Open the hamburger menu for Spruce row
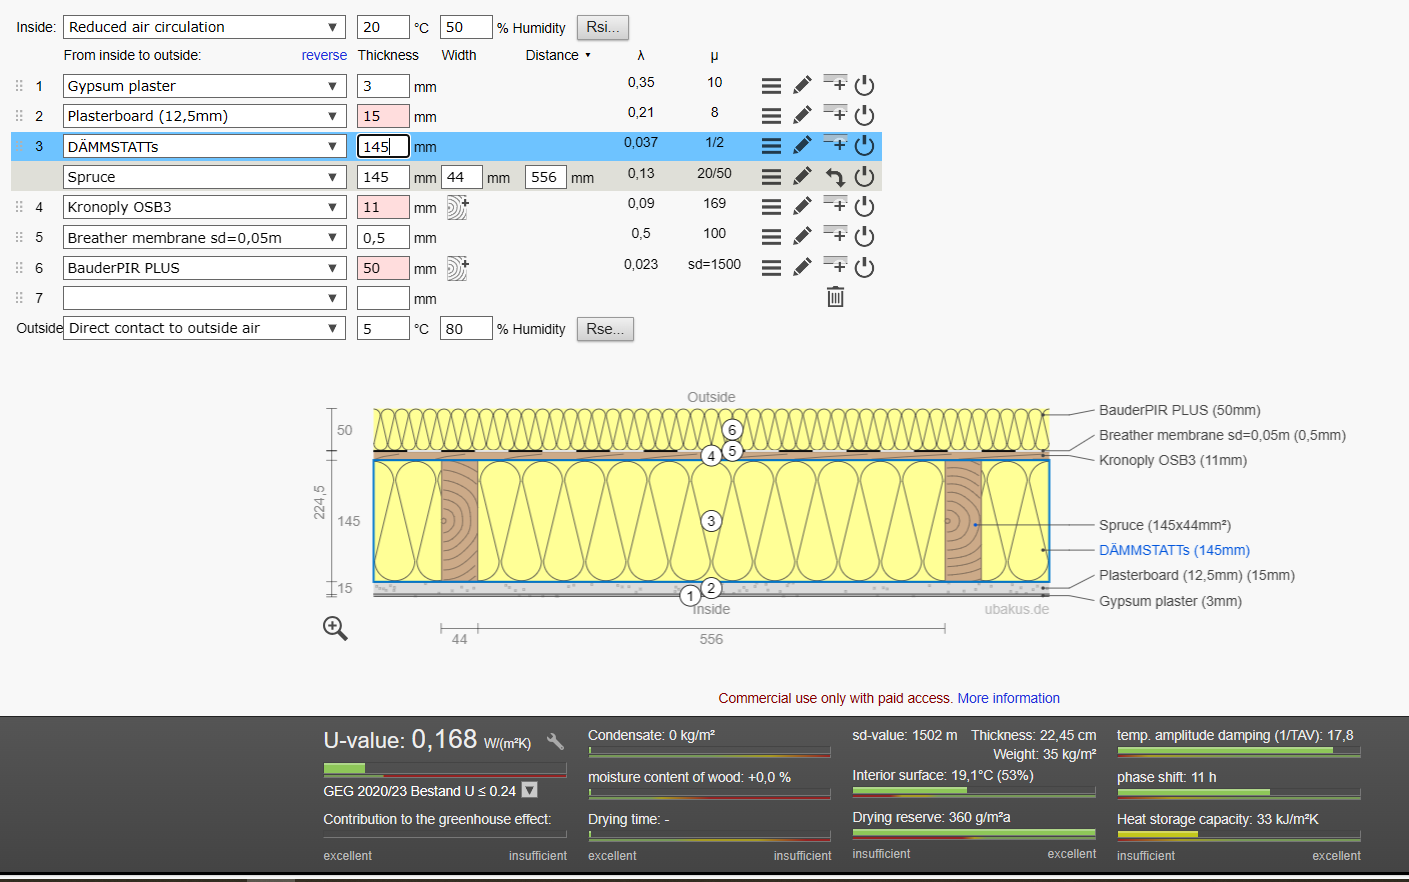The height and width of the screenshot is (882, 1409). (771, 177)
